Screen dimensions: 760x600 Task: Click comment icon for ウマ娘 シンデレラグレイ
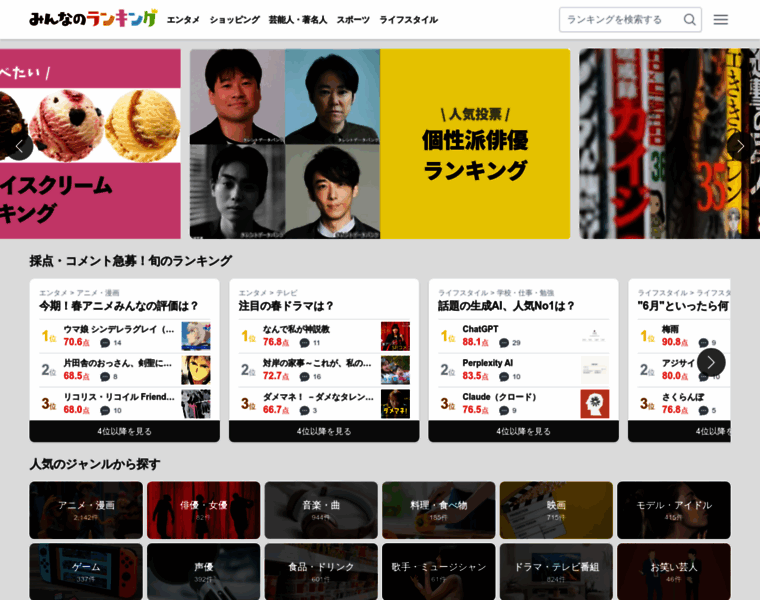pos(105,343)
